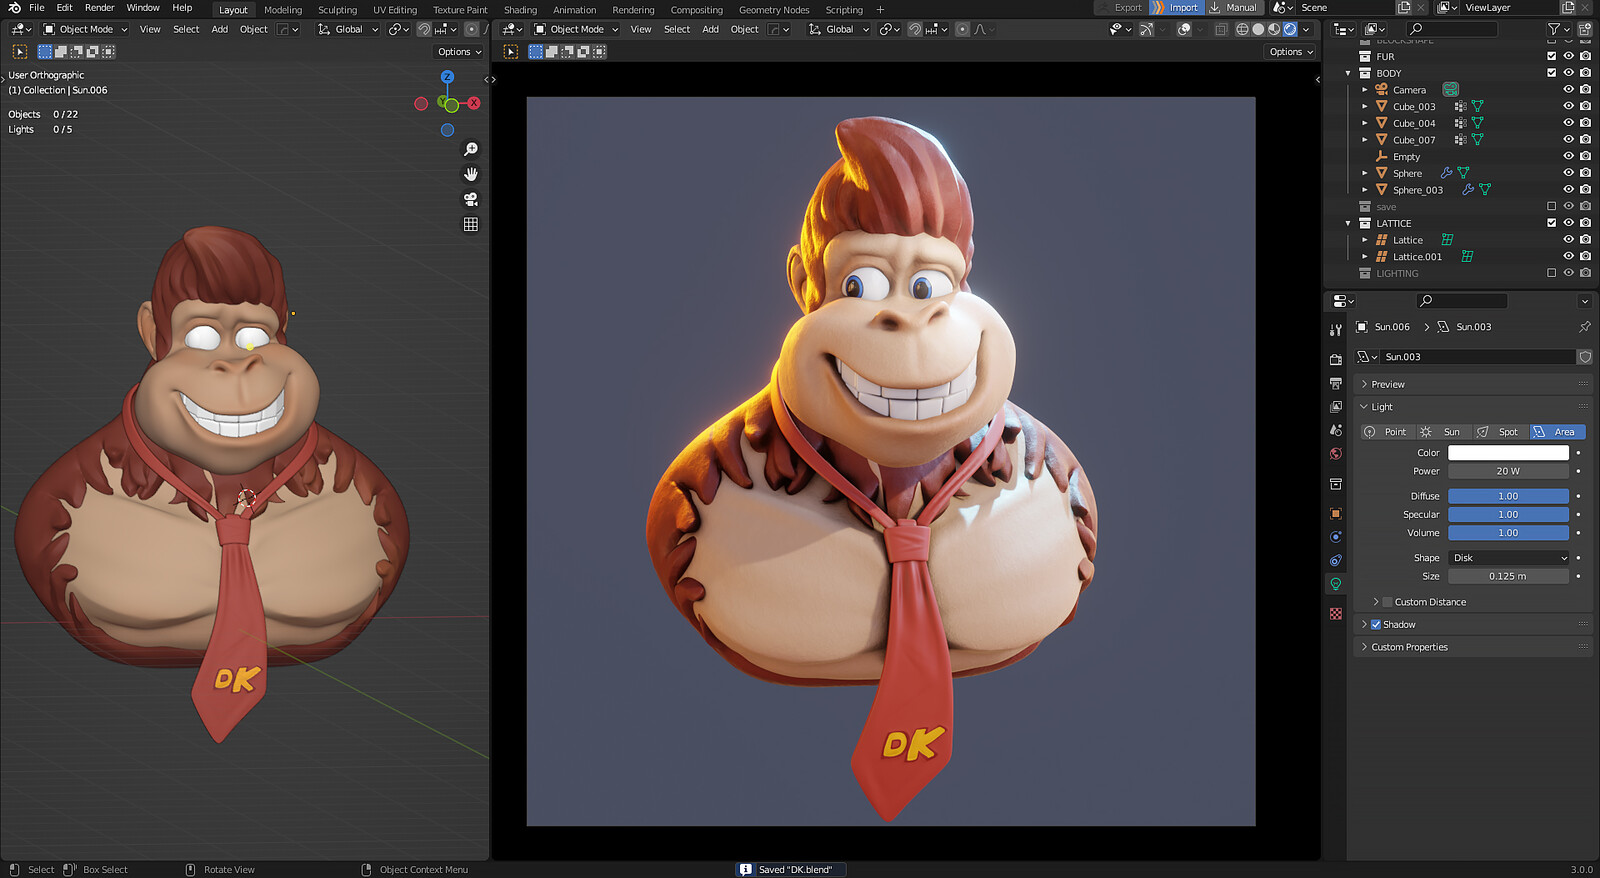
Task: Open the Object properties tab
Action: 1336,513
